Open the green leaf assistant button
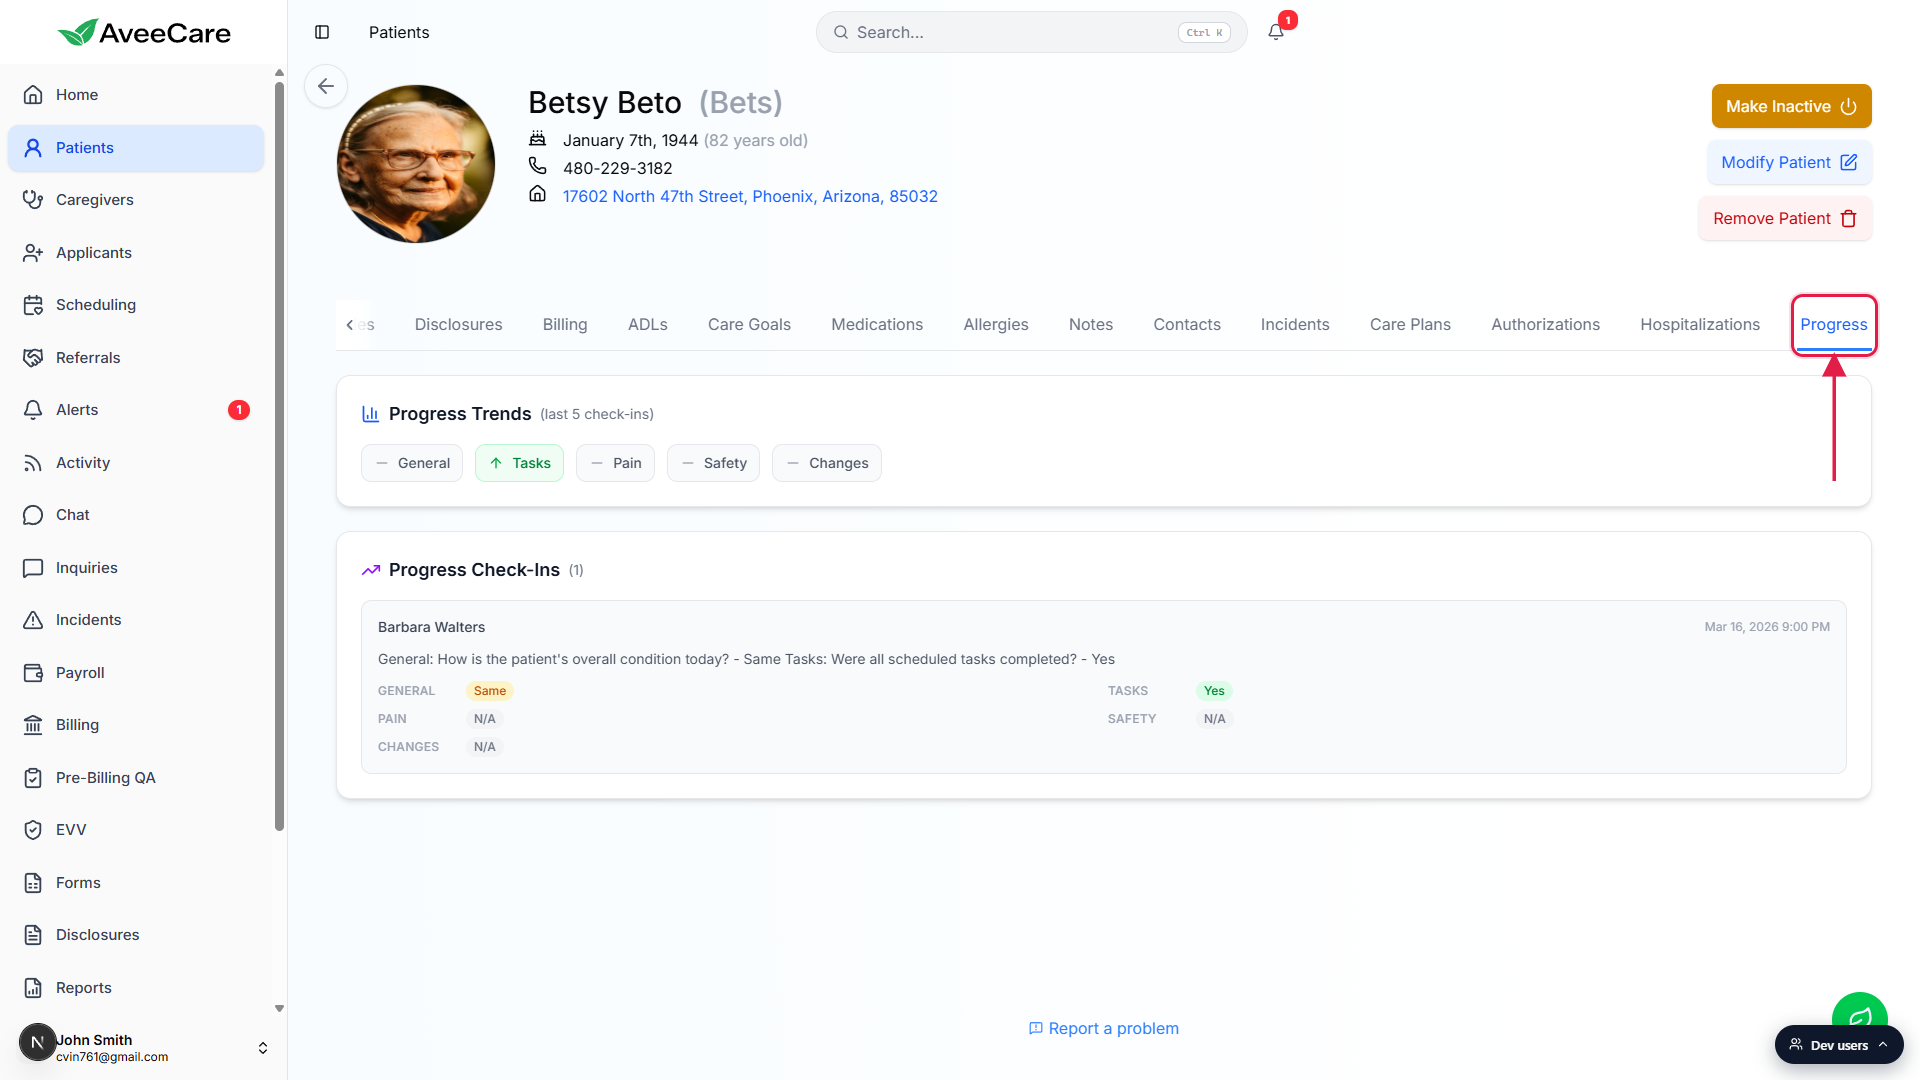Image resolution: width=1920 pixels, height=1080 pixels. [1859, 1010]
